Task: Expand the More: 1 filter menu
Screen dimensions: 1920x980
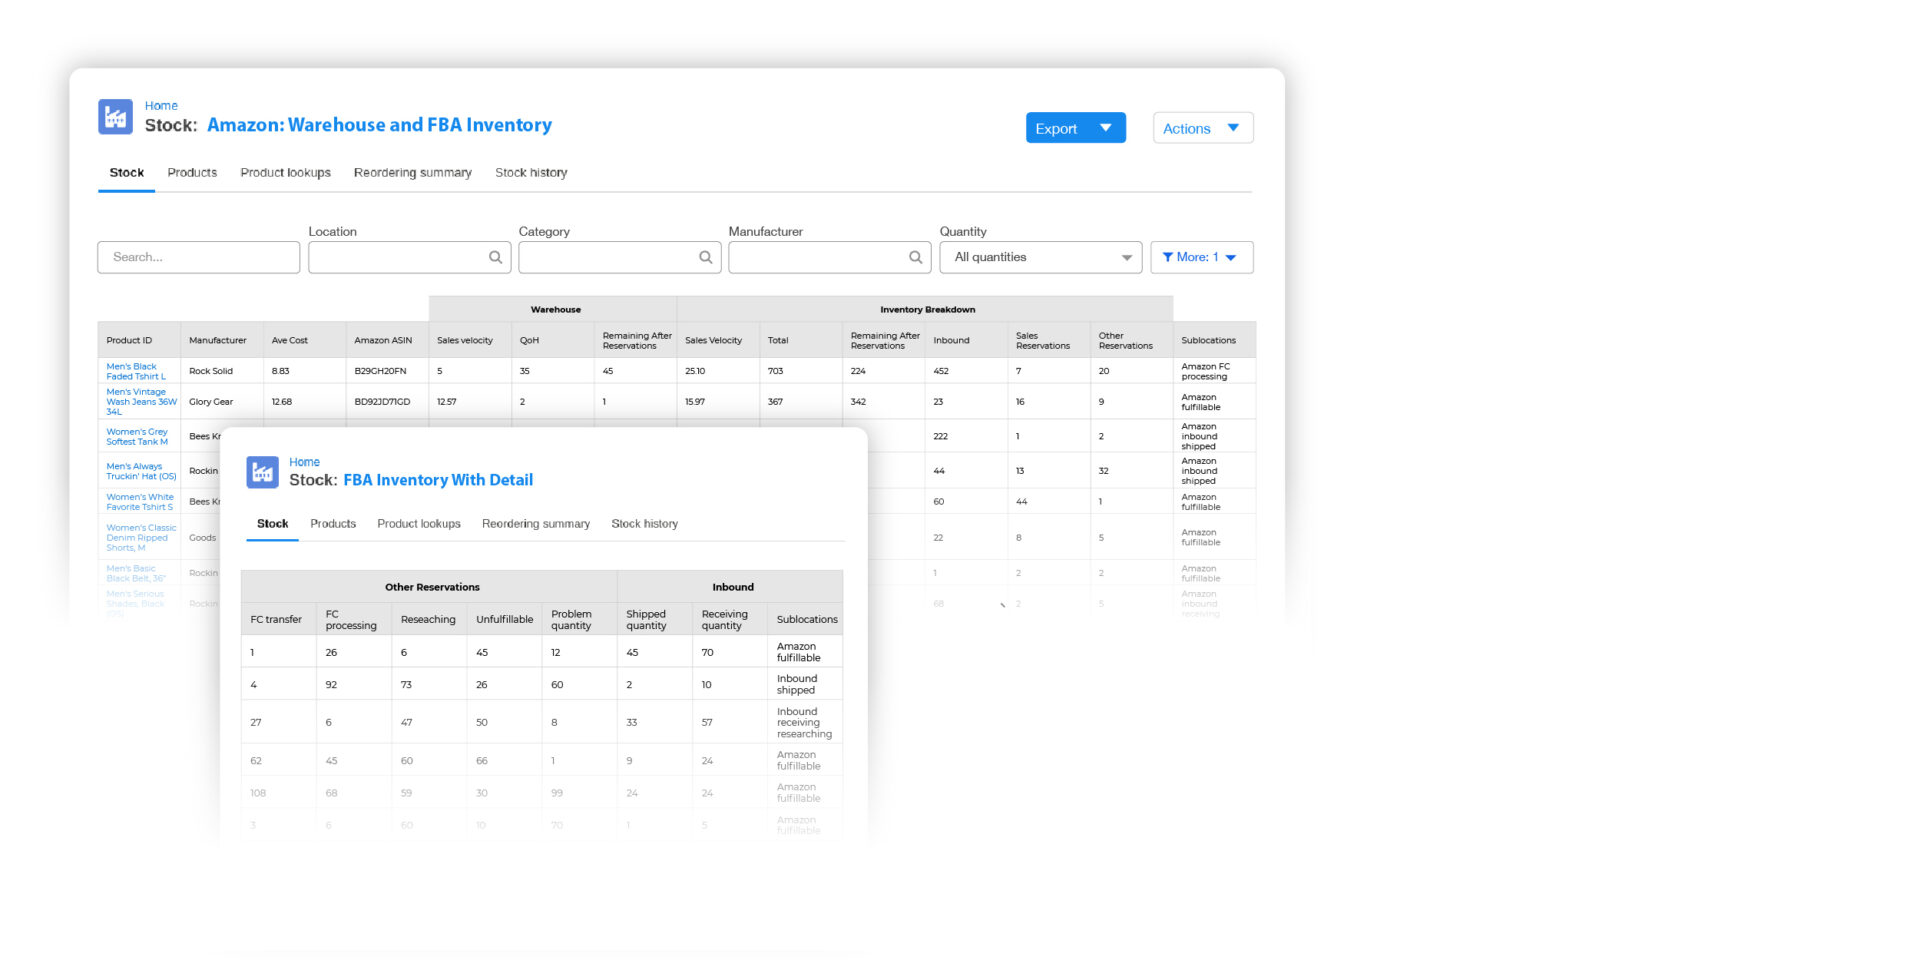Action: coord(1202,257)
